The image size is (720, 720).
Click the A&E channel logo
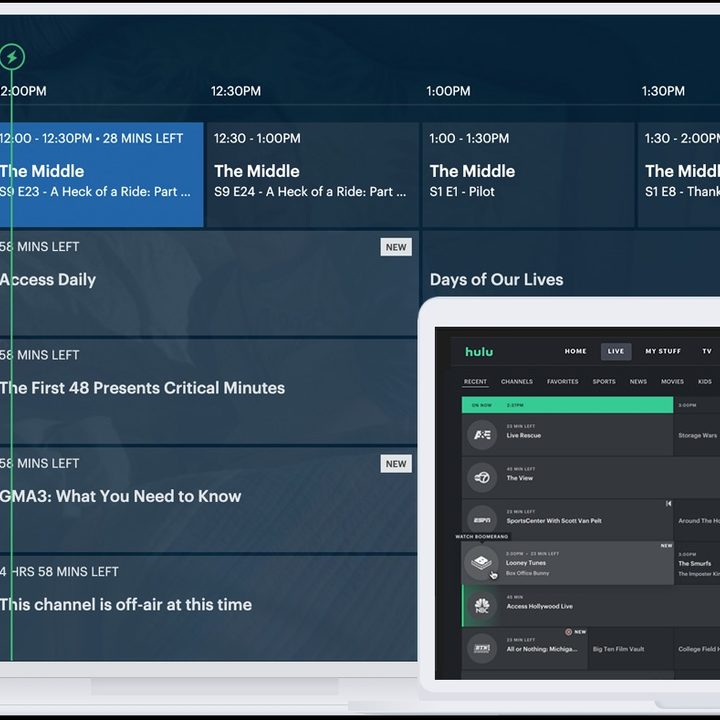point(482,434)
